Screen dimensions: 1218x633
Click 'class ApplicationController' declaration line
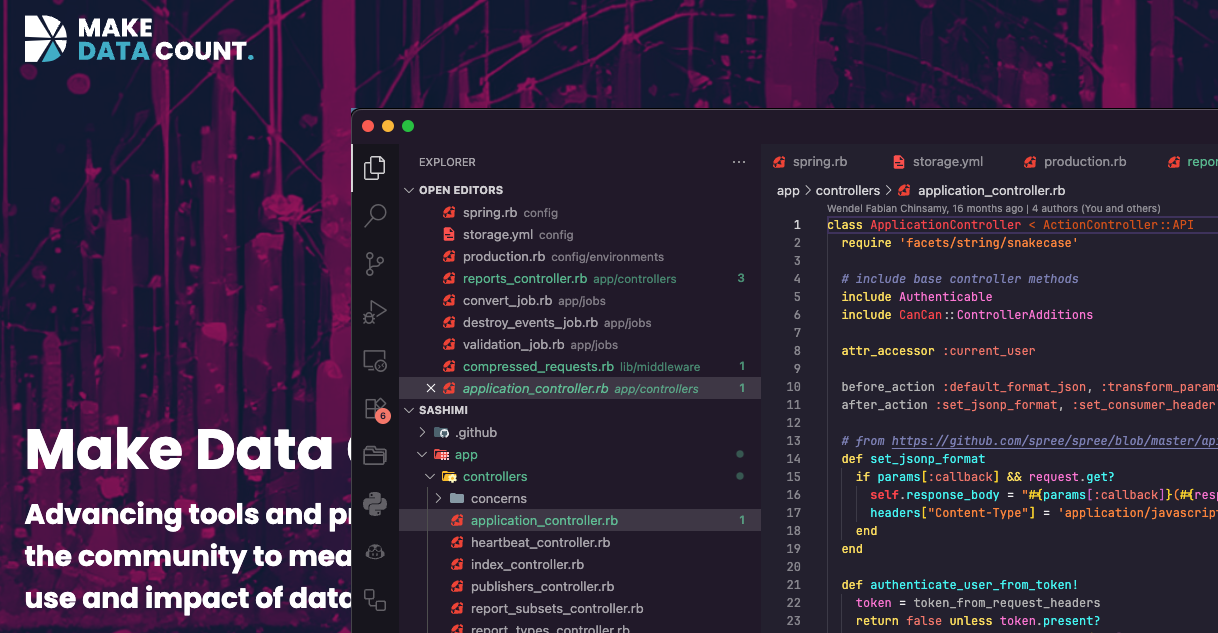click(1010, 224)
